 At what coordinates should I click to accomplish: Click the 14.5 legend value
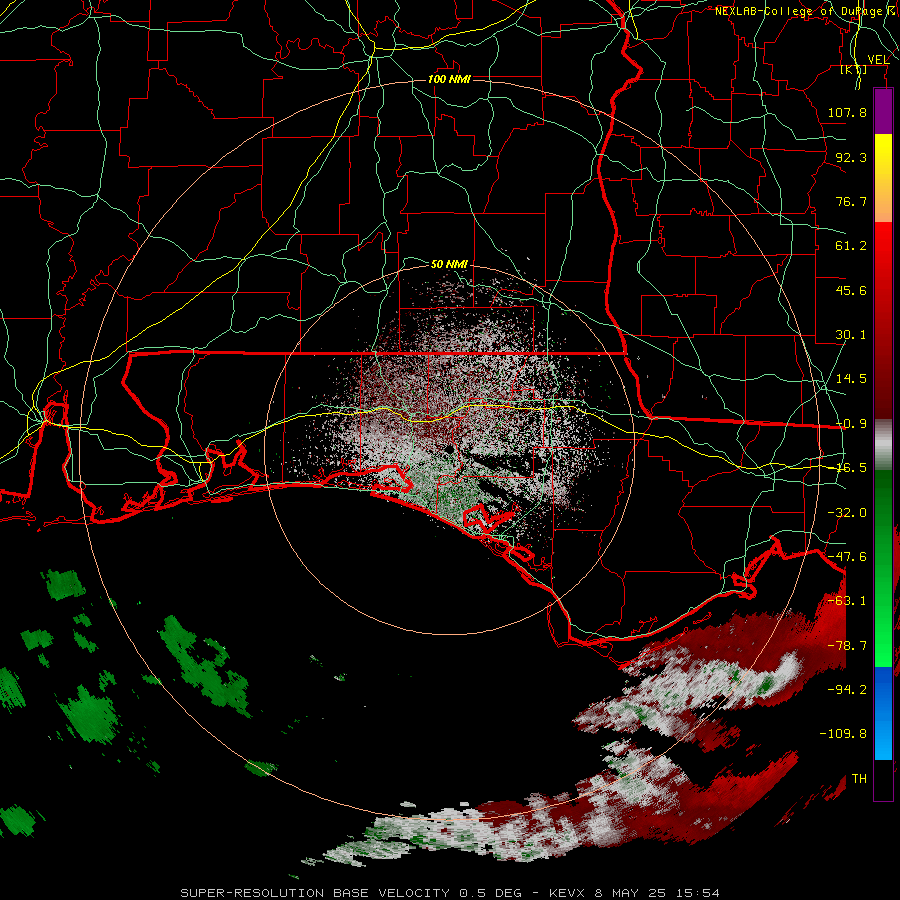(x=851, y=379)
